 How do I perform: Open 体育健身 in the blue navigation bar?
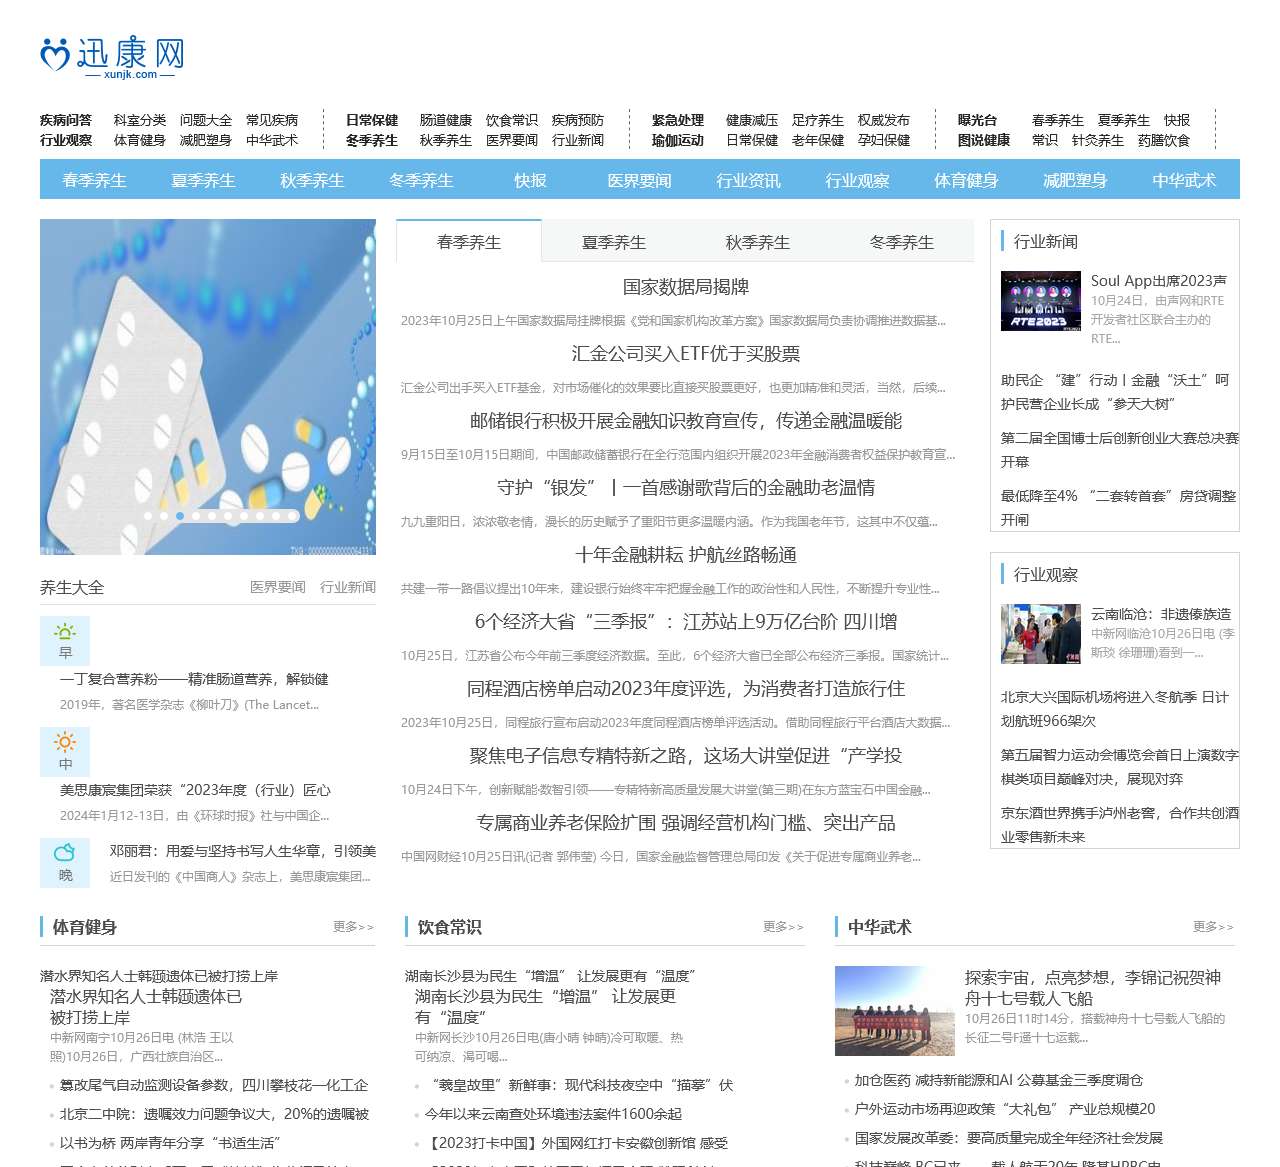click(966, 180)
